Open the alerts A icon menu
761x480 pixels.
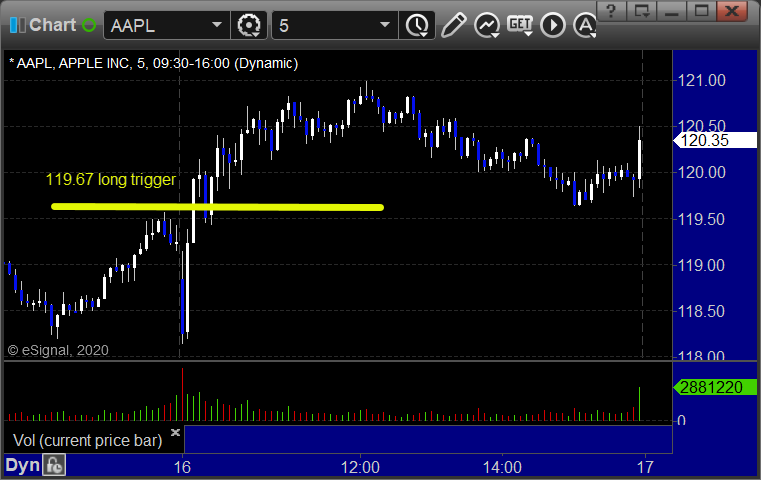pyautogui.click(x=585, y=25)
